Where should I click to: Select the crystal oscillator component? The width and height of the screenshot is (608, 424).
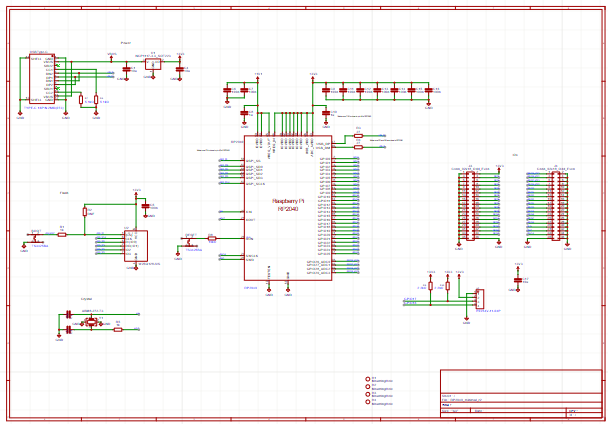(91, 322)
